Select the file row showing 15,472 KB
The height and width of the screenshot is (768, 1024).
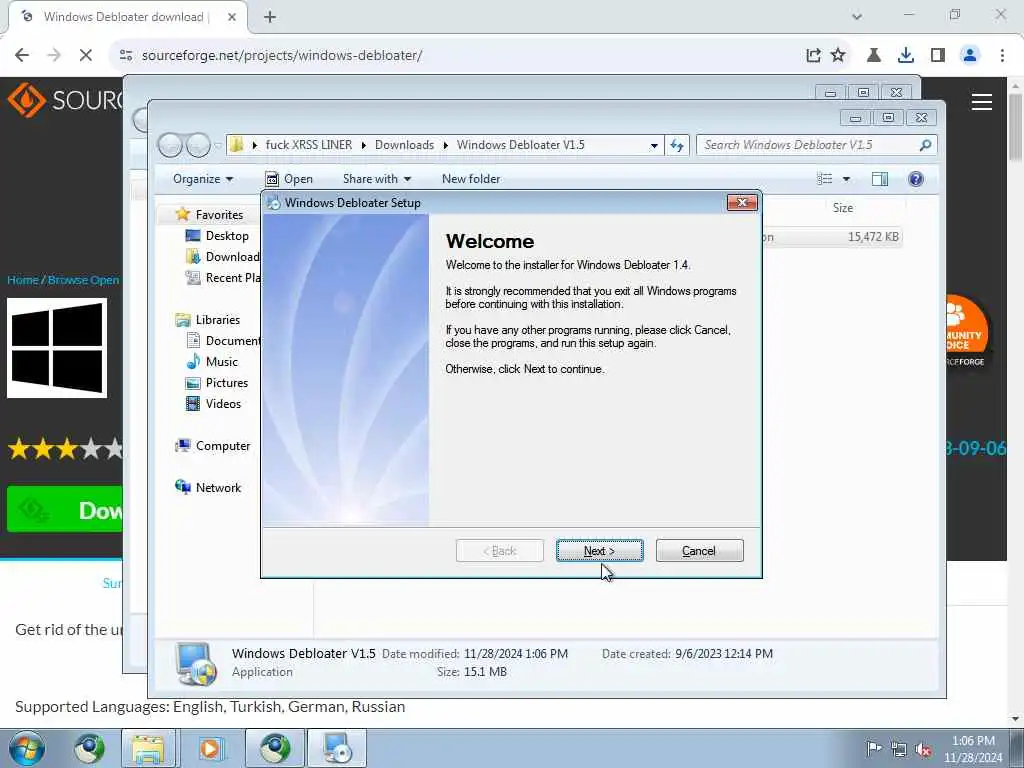point(832,237)
